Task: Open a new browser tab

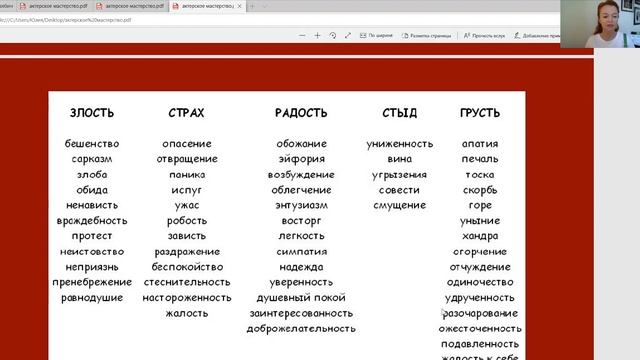Action: (252, 6)
